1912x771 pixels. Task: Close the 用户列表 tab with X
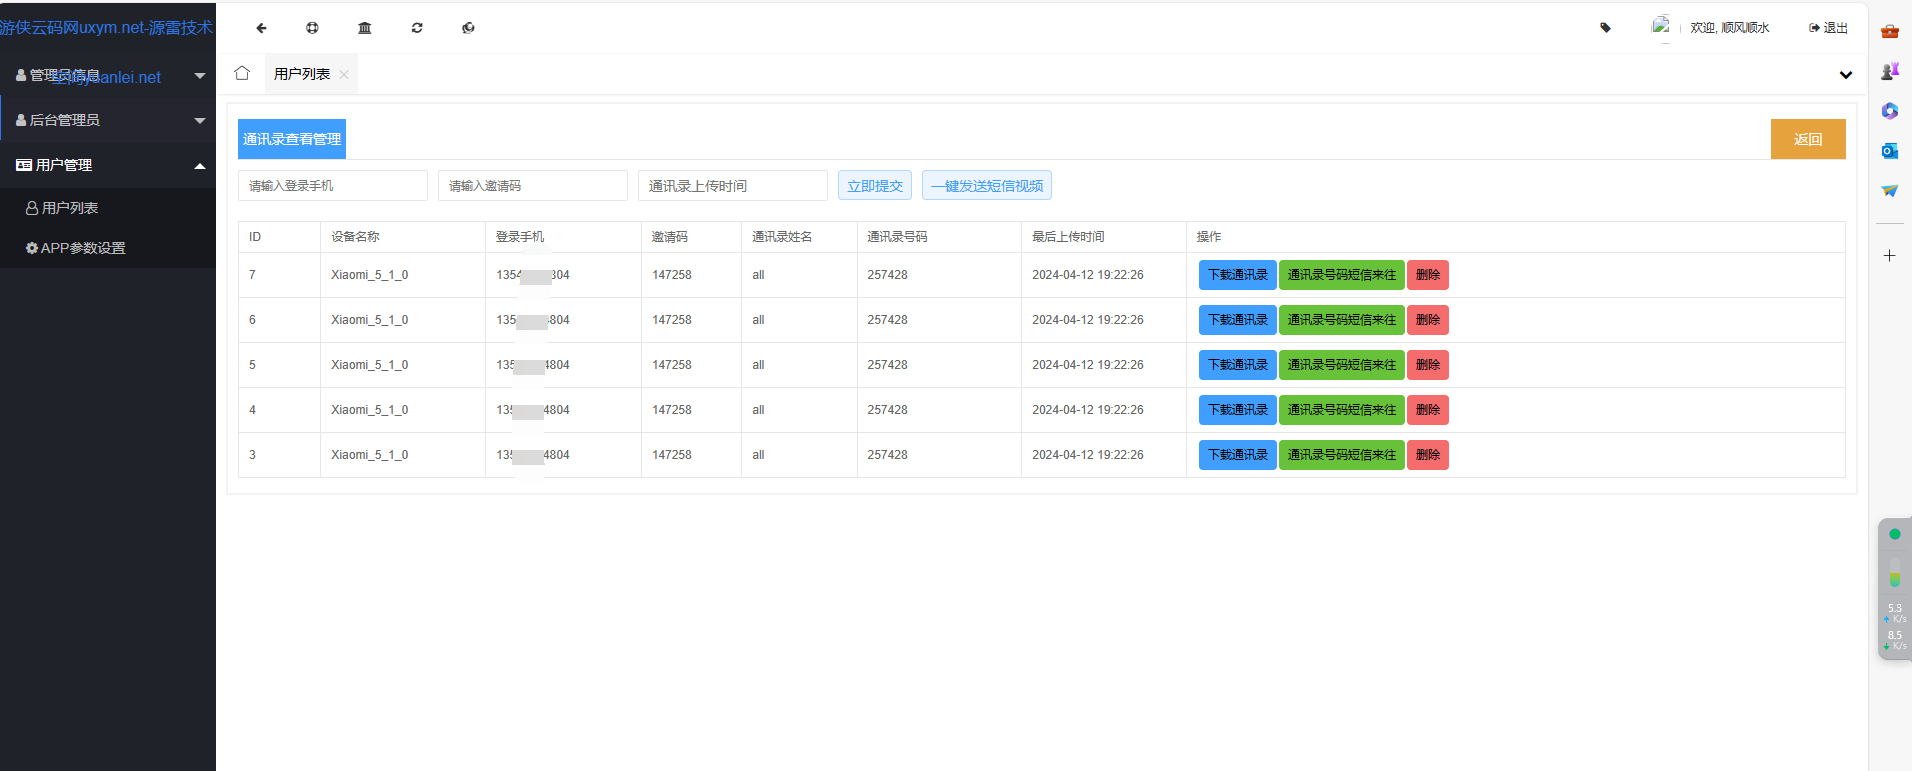click(x=344, y=74)
